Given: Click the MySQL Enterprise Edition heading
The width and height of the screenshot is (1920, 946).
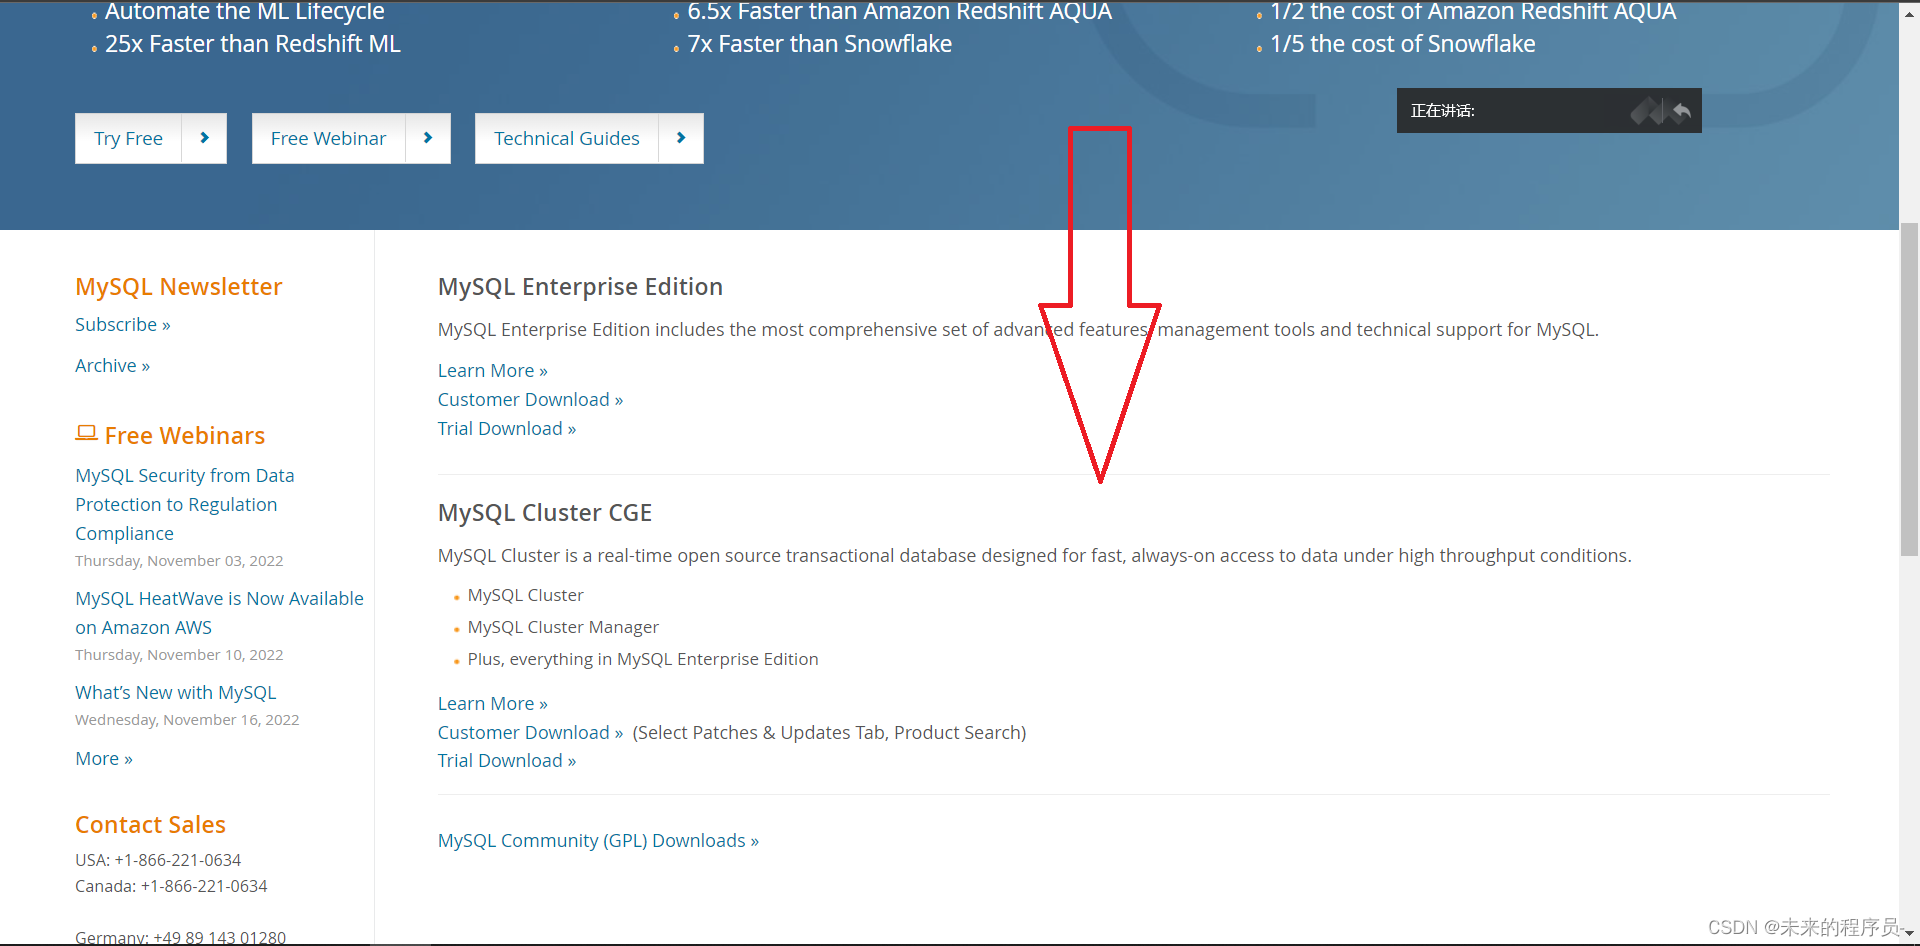Looking at the screenshot, I should click(580, 287).
